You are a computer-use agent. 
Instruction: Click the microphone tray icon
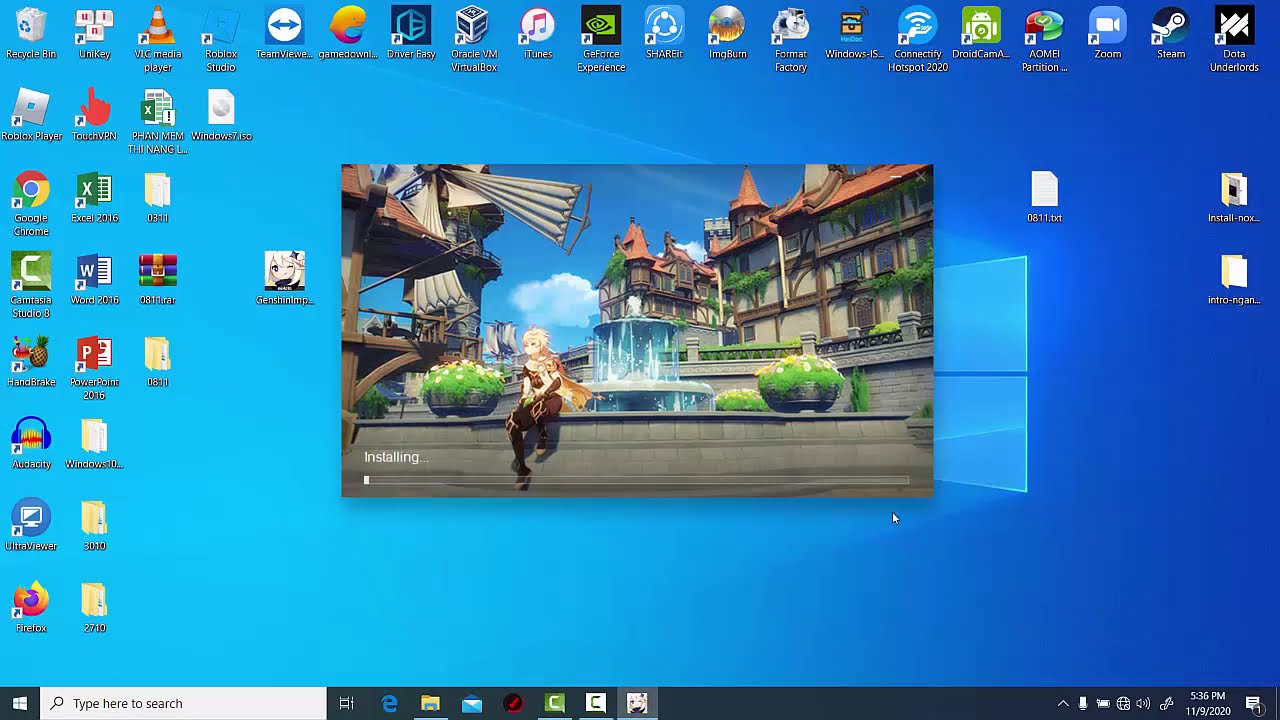coord(1083,703)
